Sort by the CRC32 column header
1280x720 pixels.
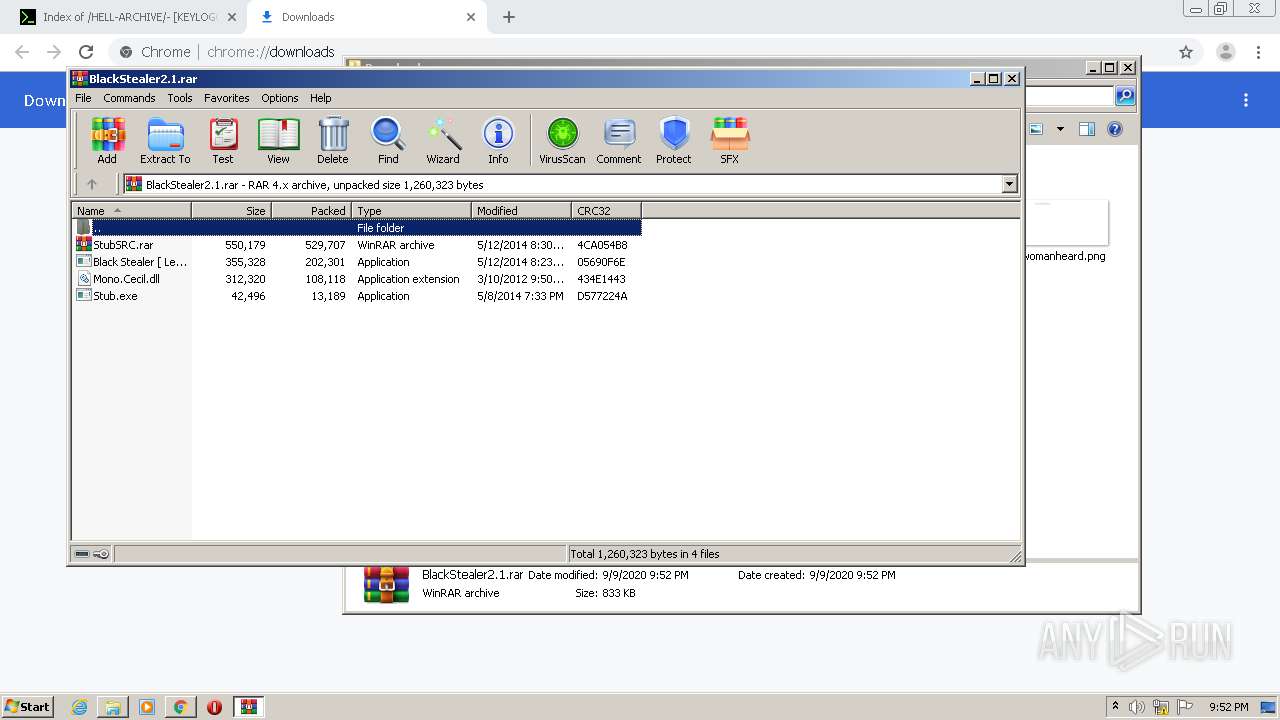[x=606, y=211]
